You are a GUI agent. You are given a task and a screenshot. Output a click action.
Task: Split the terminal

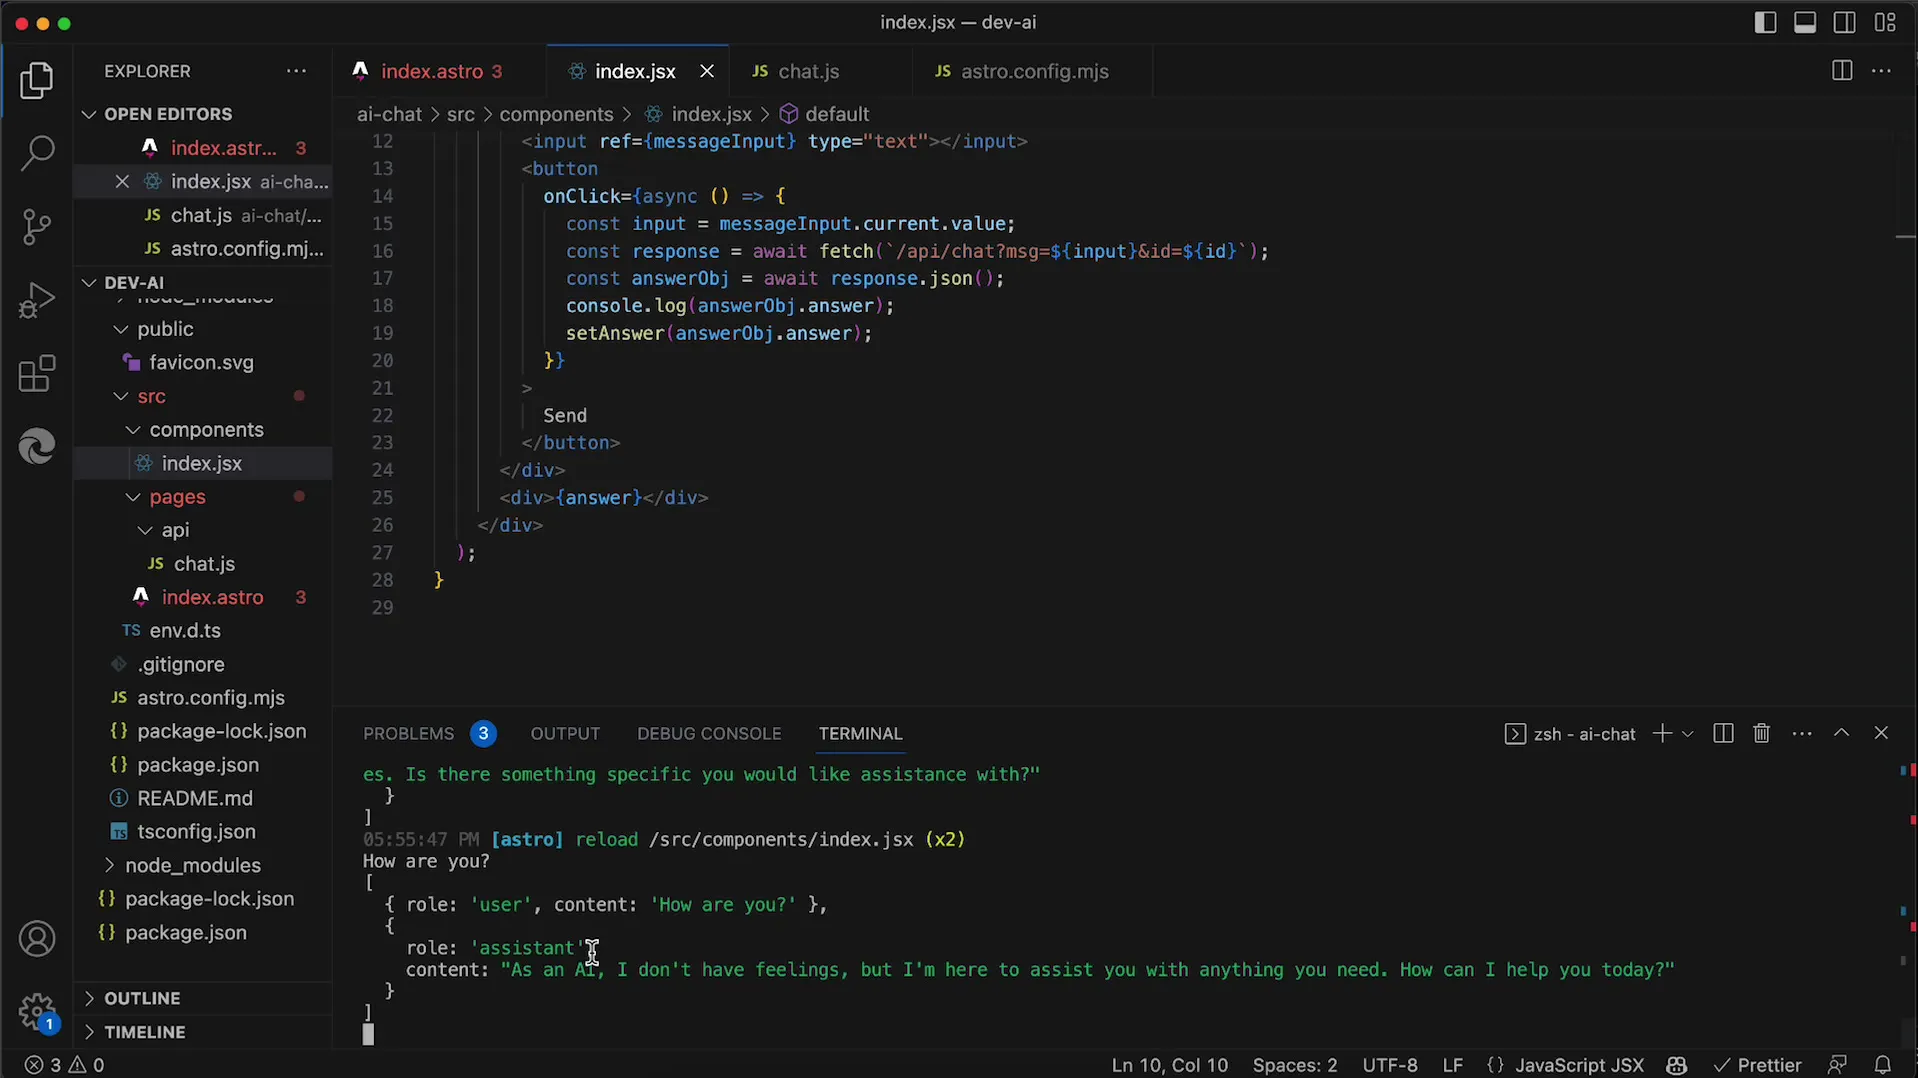pyautogui.click(x=1722, y=733)
